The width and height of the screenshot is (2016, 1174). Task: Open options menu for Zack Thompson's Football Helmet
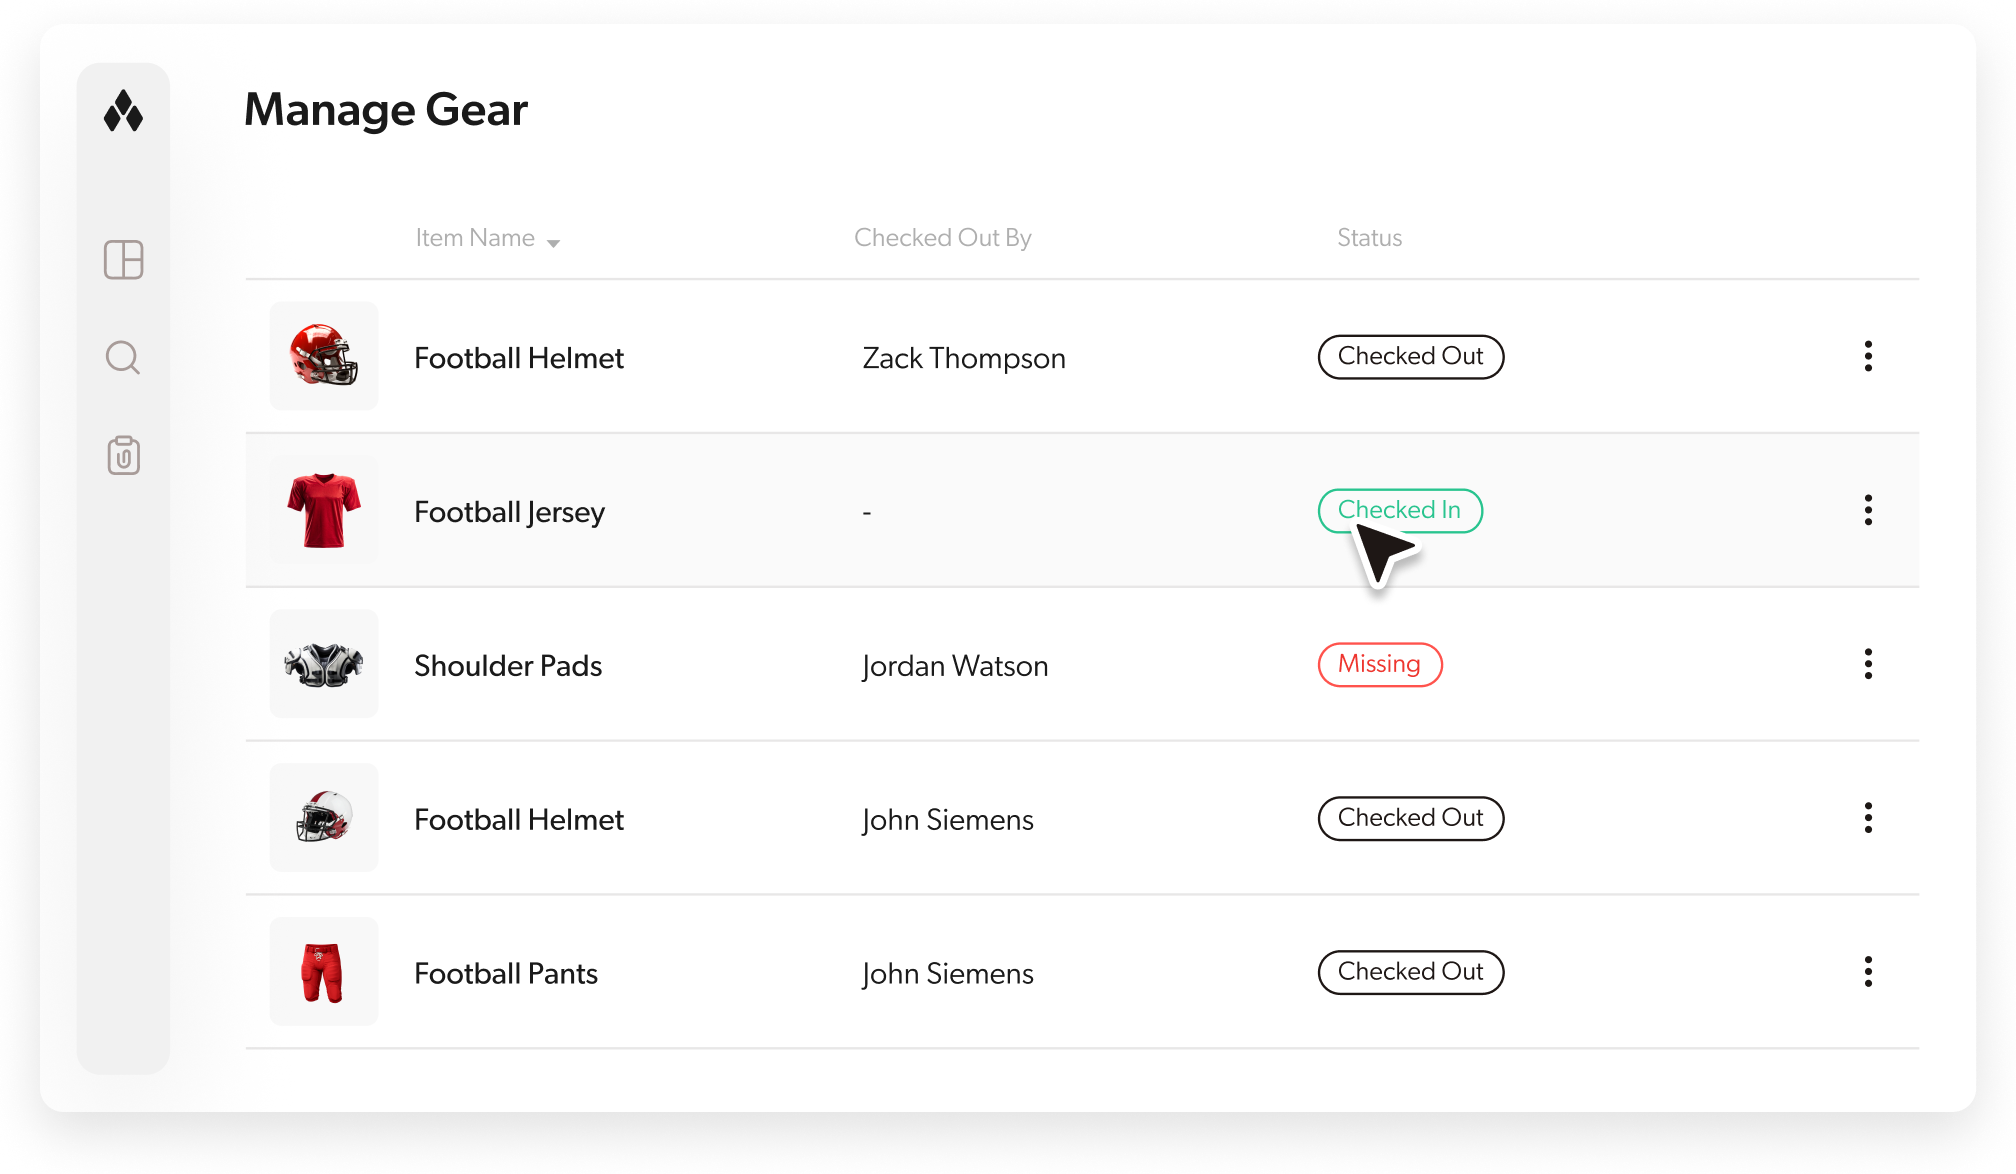(x=1868, y=357)
